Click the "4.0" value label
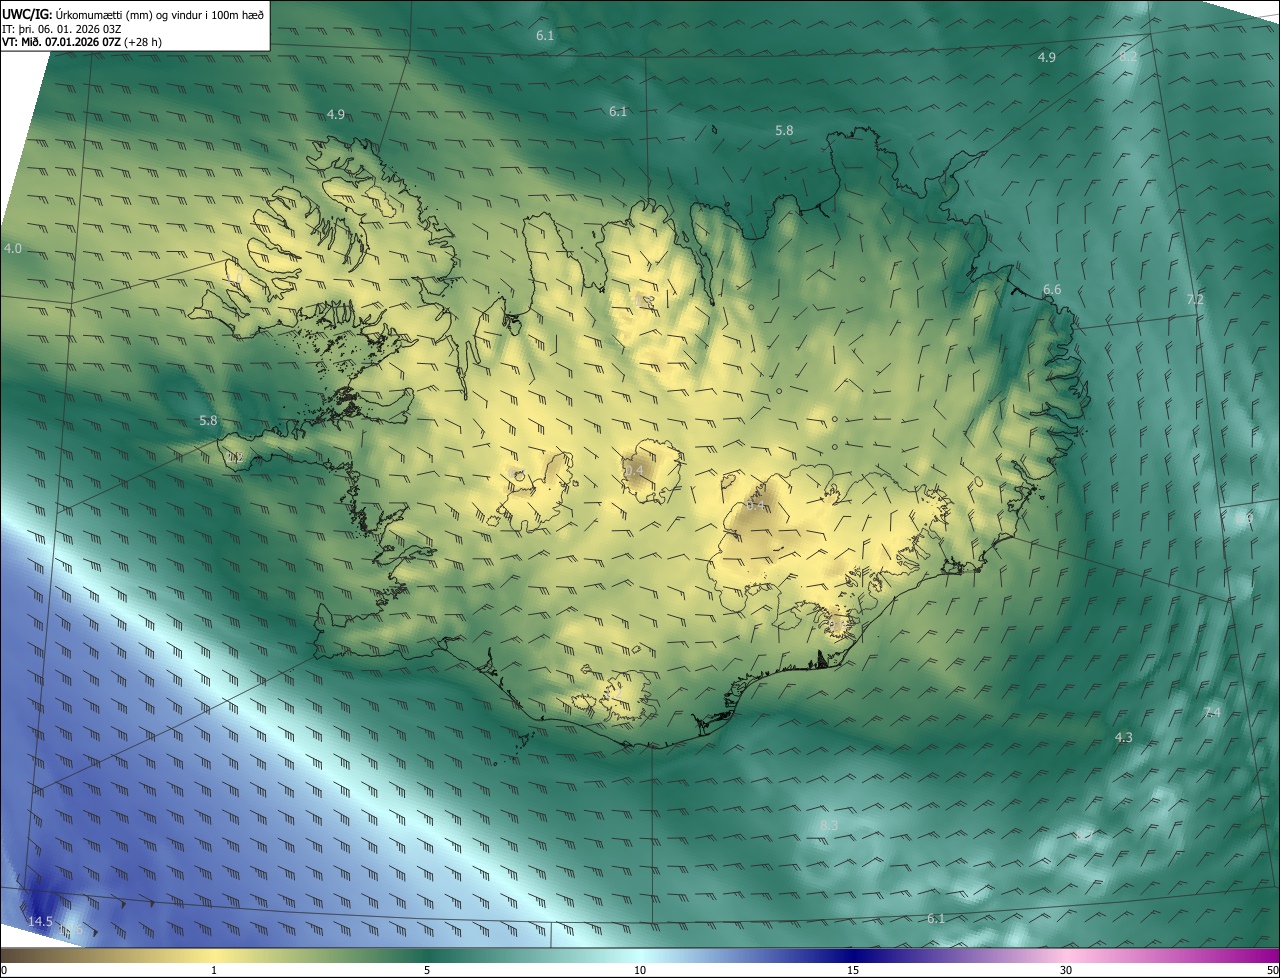The image size is (1280, 978). pos(12,248)
